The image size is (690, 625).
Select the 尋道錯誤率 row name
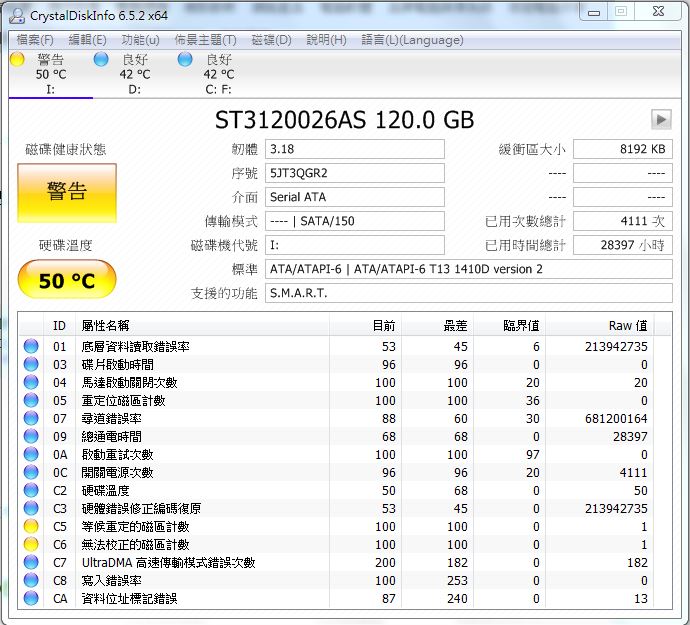[x=111, y=419]
